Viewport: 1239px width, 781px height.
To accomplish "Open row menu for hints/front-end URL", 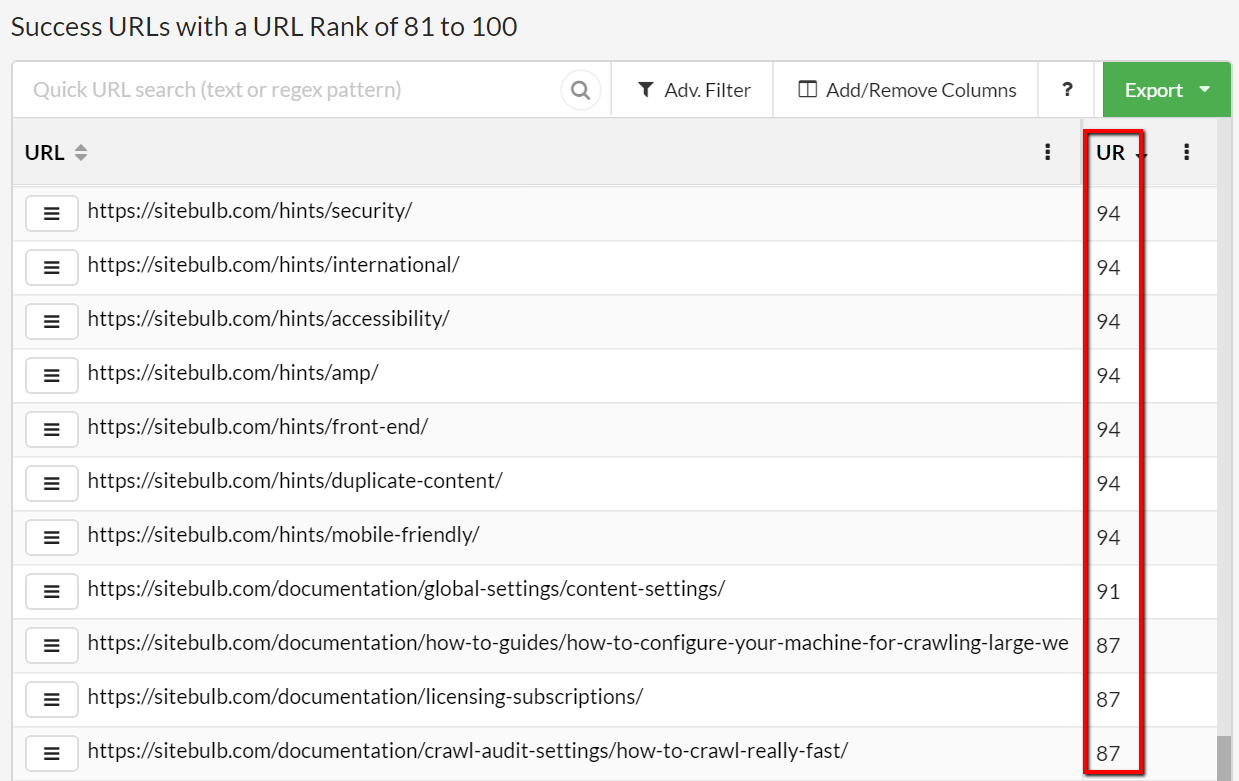I will pyautogui.click(x=52, y=429).
